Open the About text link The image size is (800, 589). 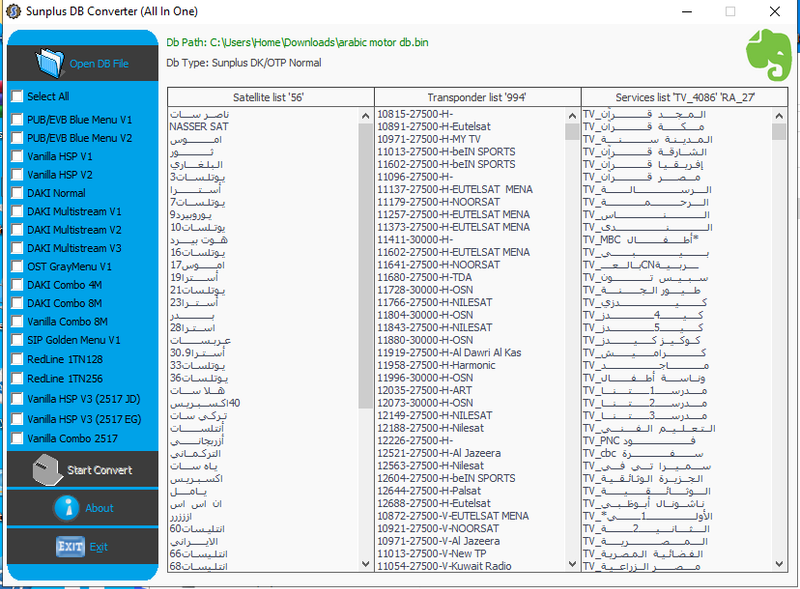(x=99, y=508)
